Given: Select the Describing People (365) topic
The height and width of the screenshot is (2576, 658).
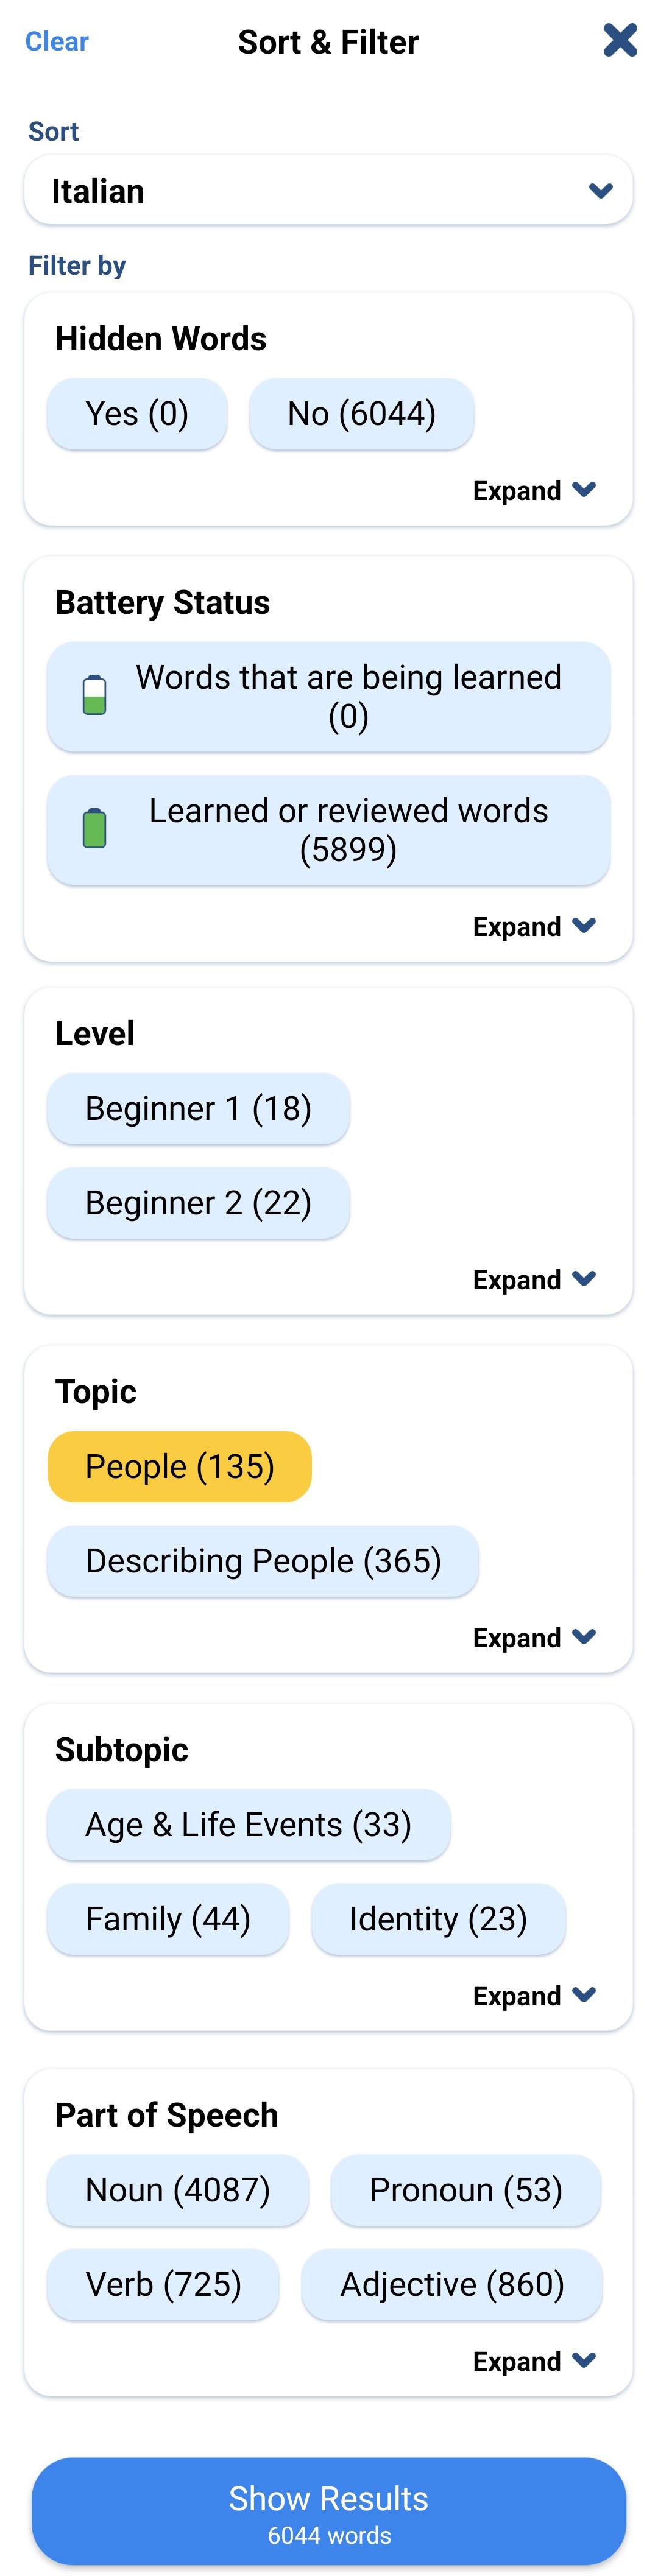Looking at the screenshot, I should pyautogui.click(x=263, y=1560).
